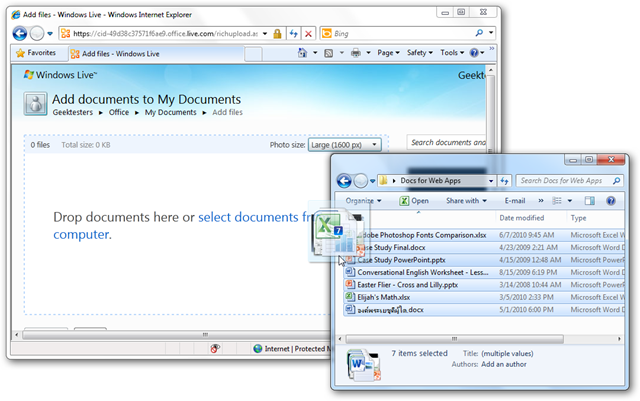Click the Geektesters breadcrumb link
Image resolution: width=640 pixels, height=401 pixels.
click(73, 112)
